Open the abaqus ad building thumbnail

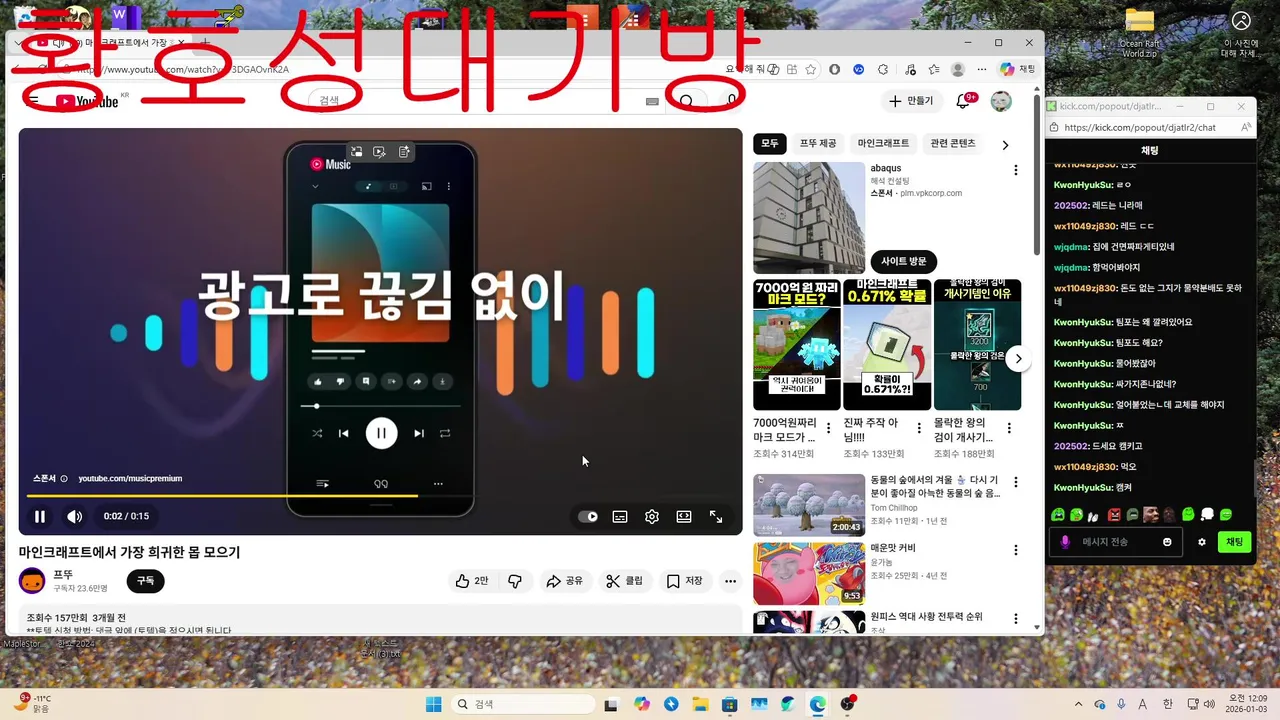809,218
